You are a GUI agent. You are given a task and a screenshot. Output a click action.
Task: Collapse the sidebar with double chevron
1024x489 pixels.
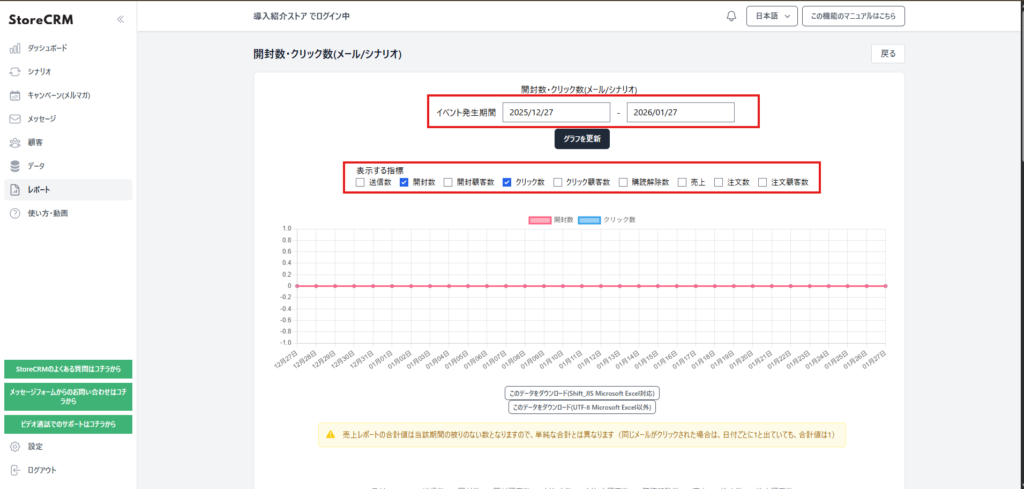(x=120, y=19)
